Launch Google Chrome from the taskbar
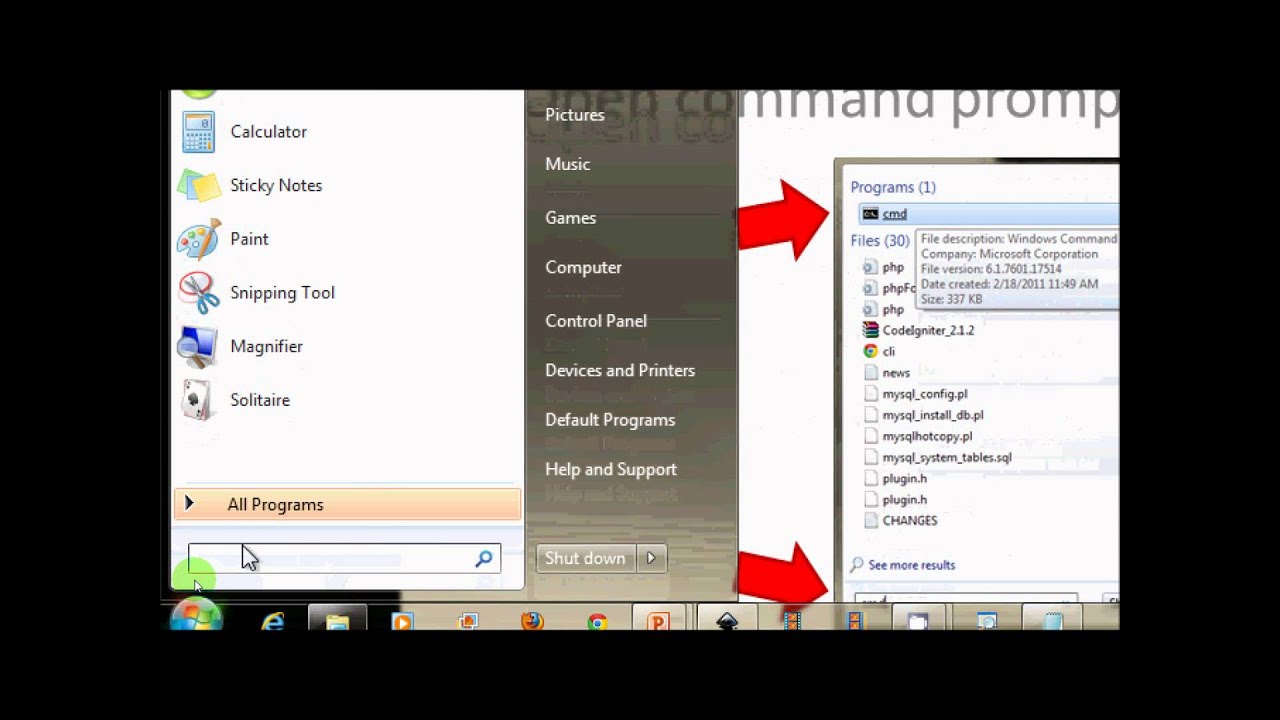This screenshot has height=720, width=1280. point(597,622)
